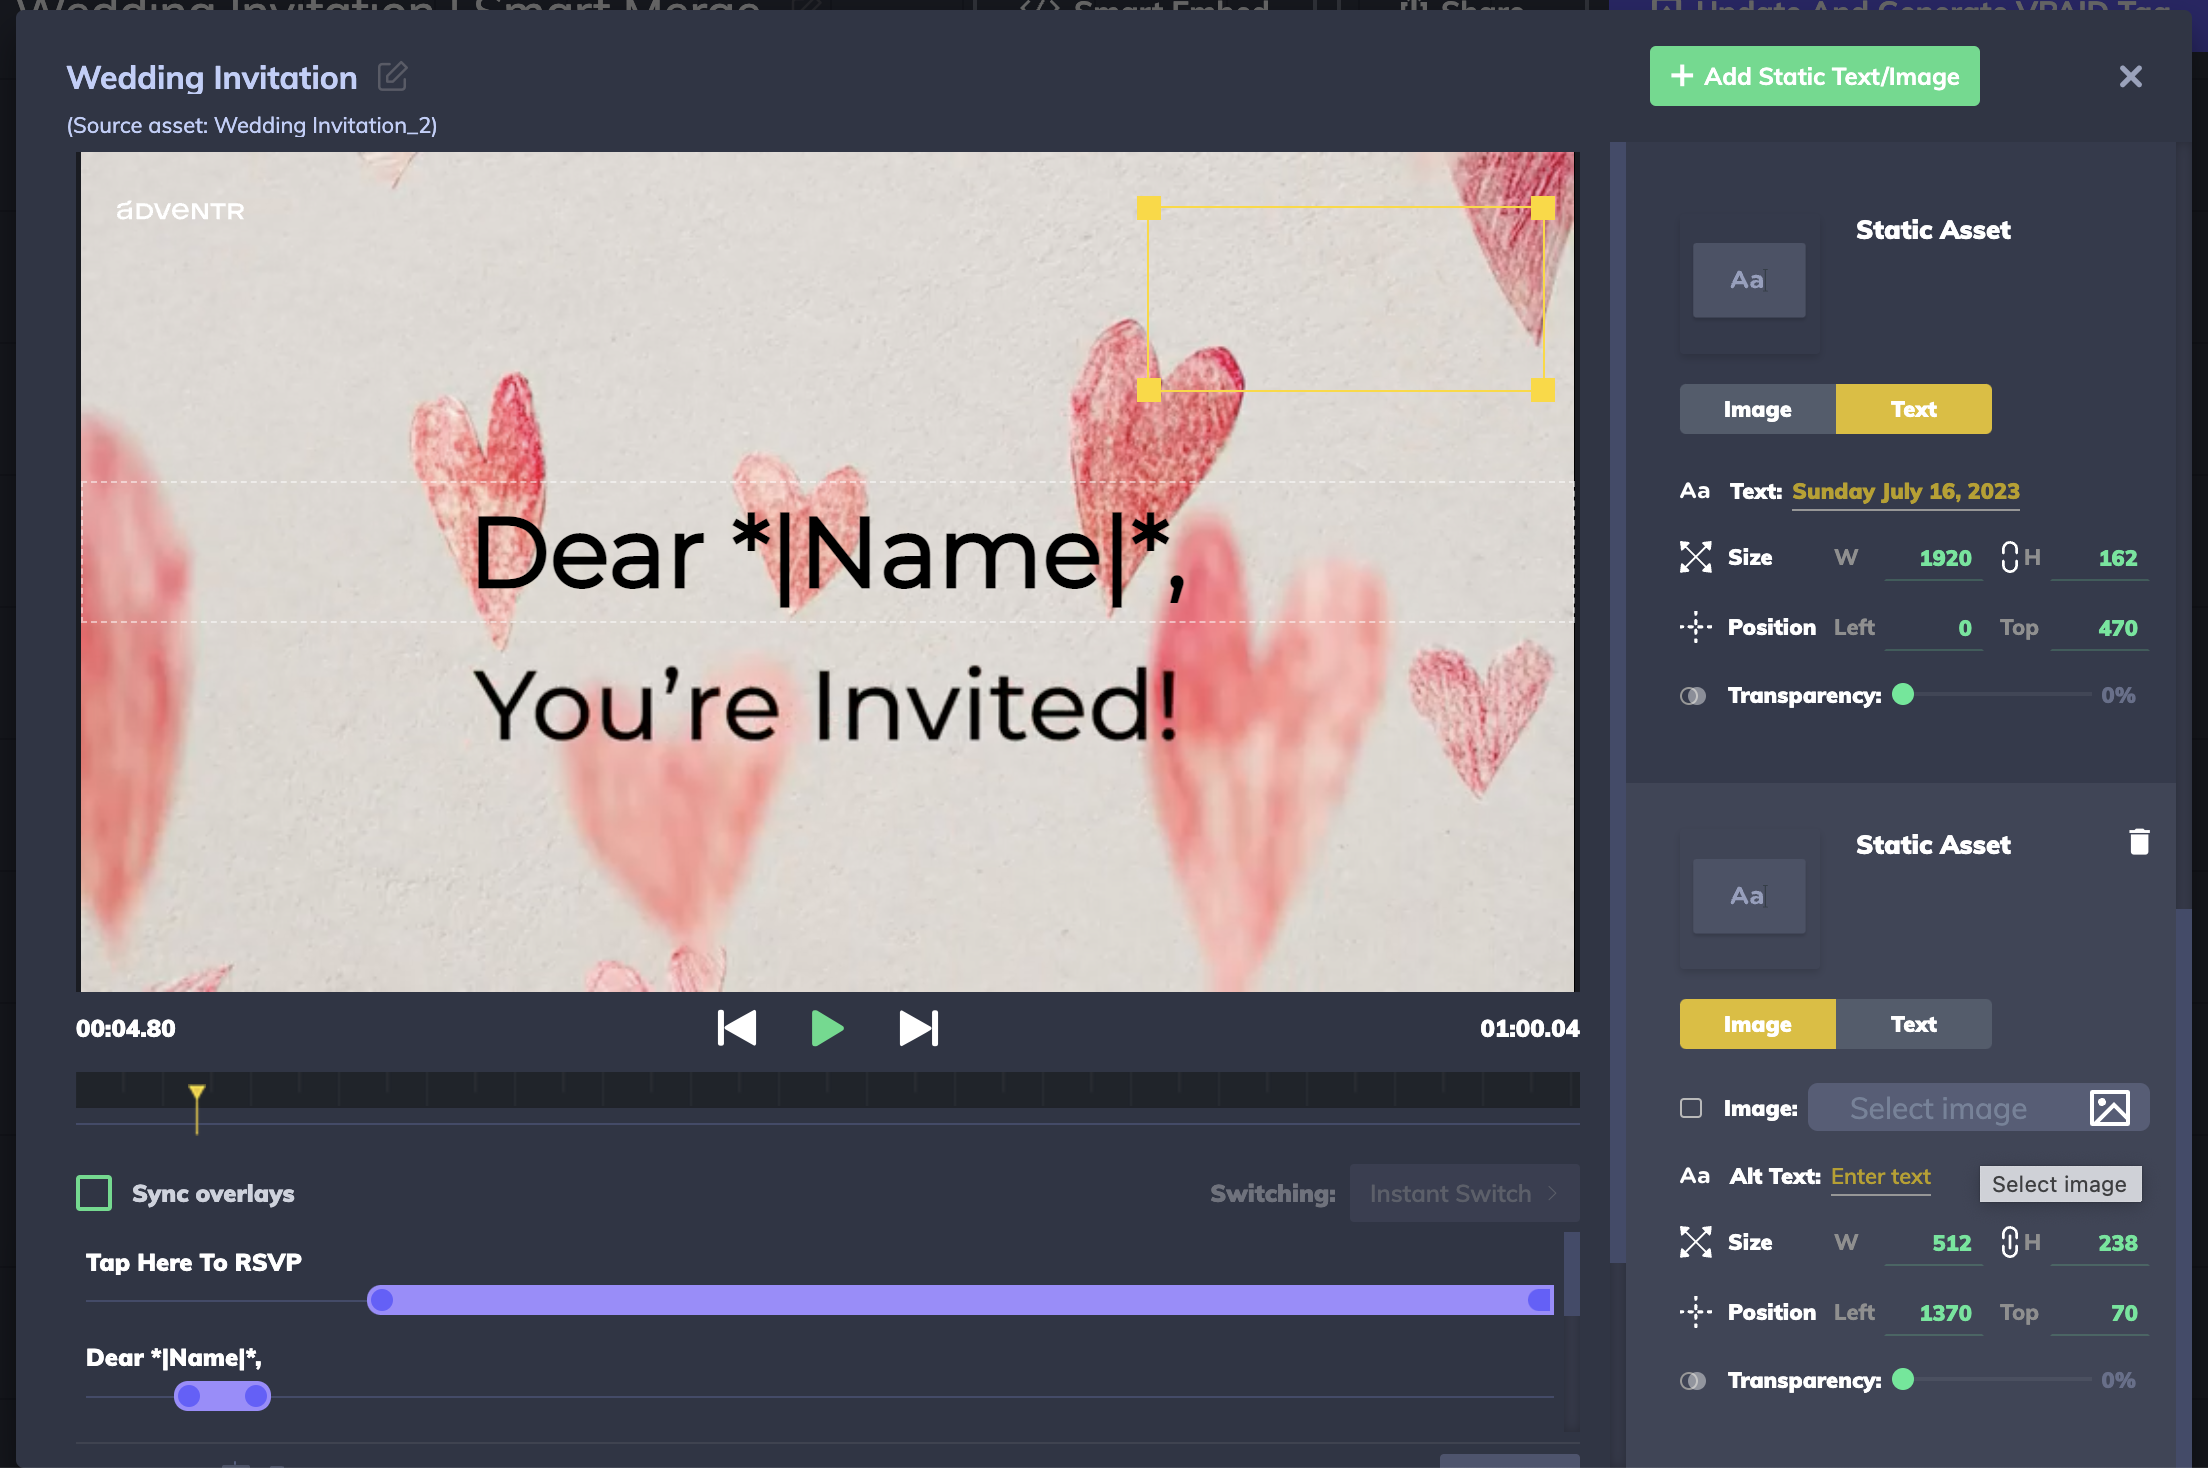Open the Instant Switch dropdown
2208x1468 pixels.
[1464, 1193]
